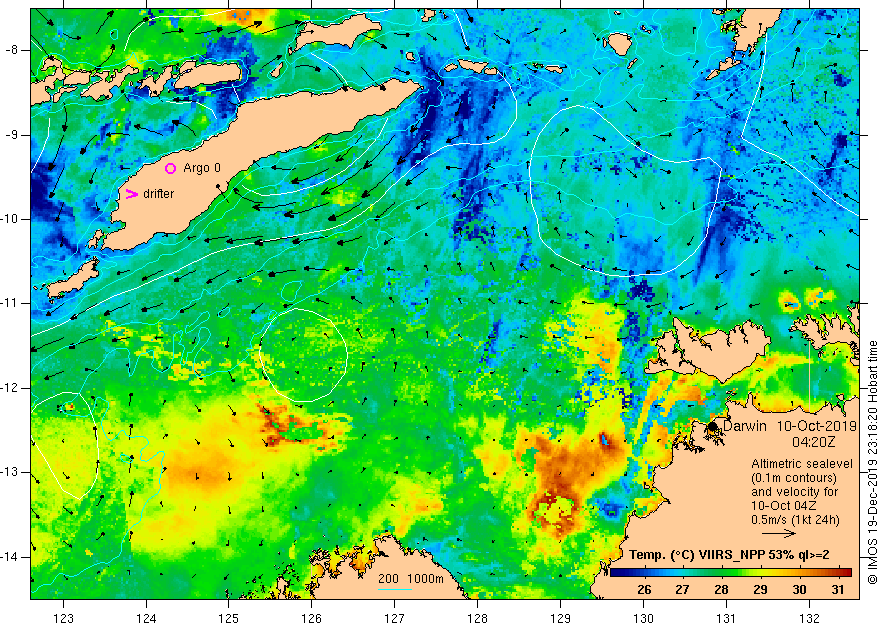This screenshot has height=630, width=880.
Task: Click the -10 latitude axis label
Action: pos(10,219)
